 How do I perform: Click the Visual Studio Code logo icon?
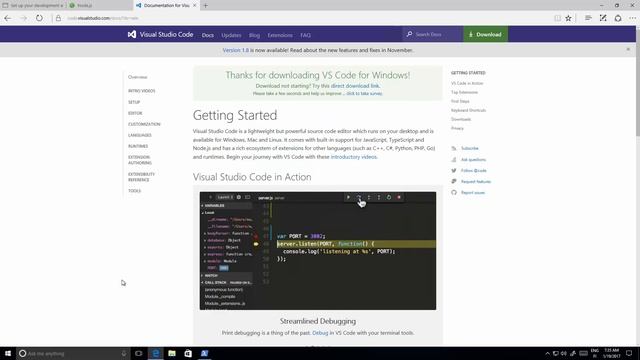pos(132,34)
